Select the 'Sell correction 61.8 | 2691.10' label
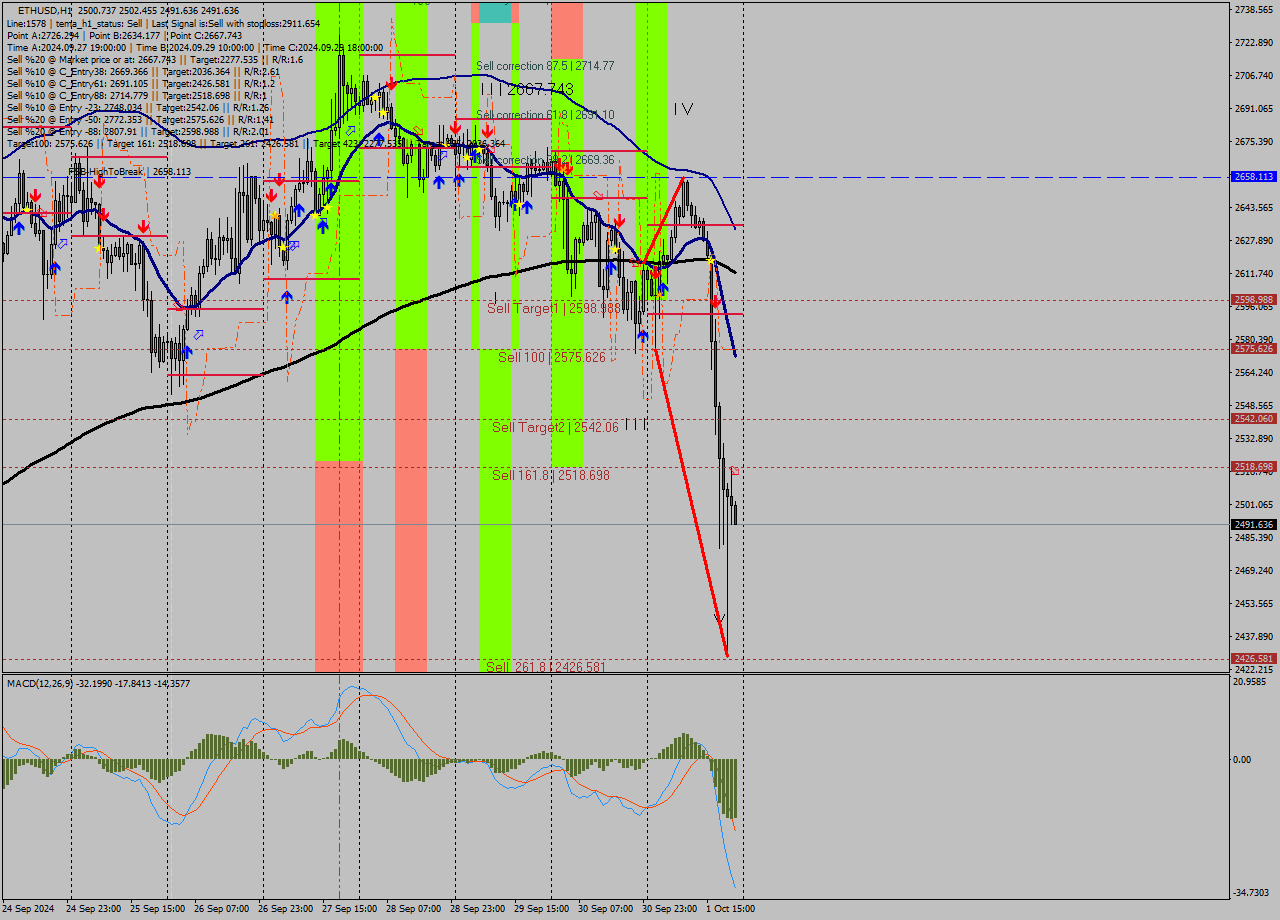 tap(545, 115)
